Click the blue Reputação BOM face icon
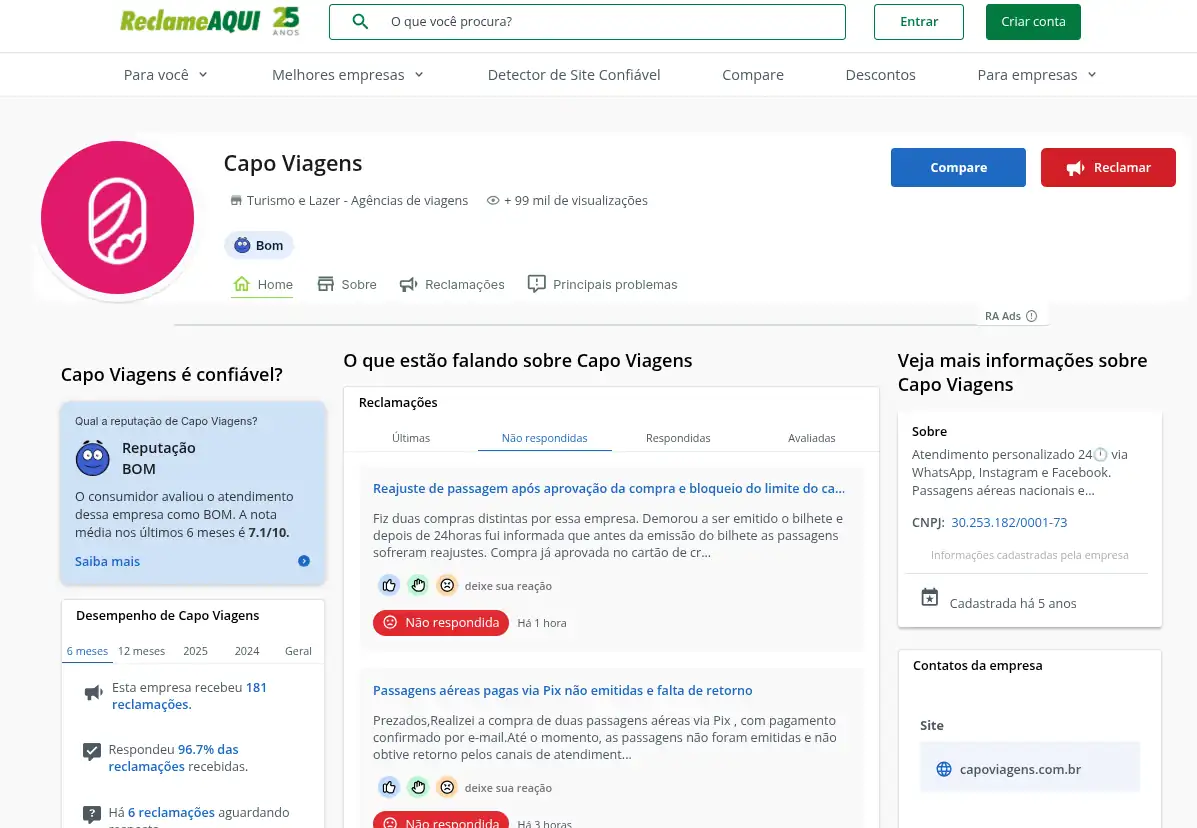Image resolution: width=1197 pixels, height=828 pixels. [x=92, y=458]
